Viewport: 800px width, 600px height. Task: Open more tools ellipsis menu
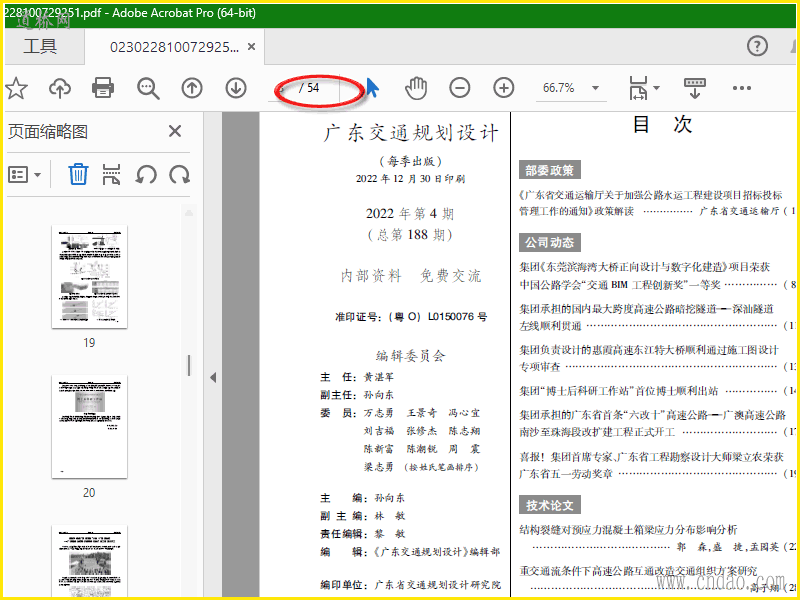[x=741, y=88]
